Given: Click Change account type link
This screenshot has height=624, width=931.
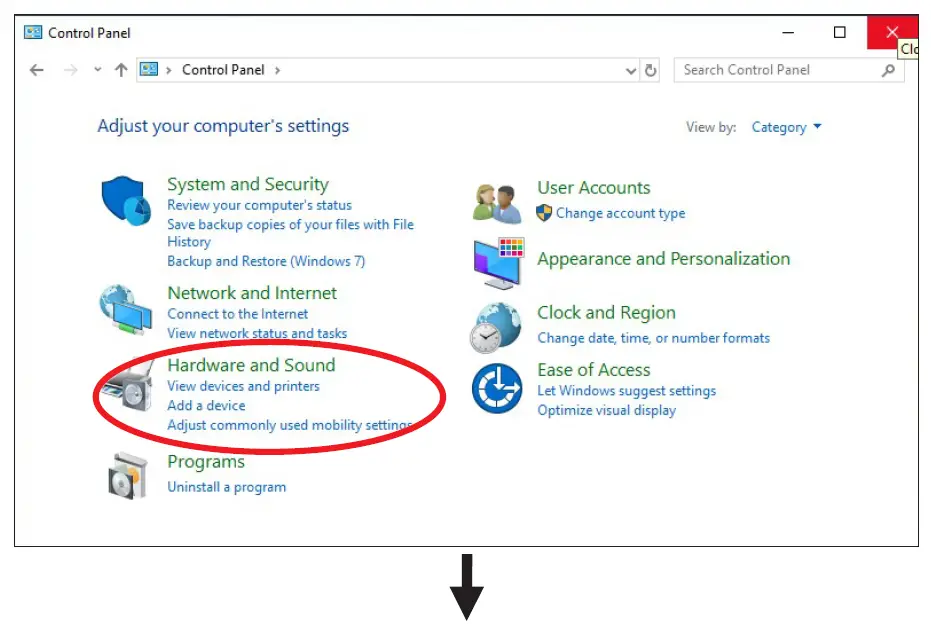Looking at the screenshot, I should (620, 213).
